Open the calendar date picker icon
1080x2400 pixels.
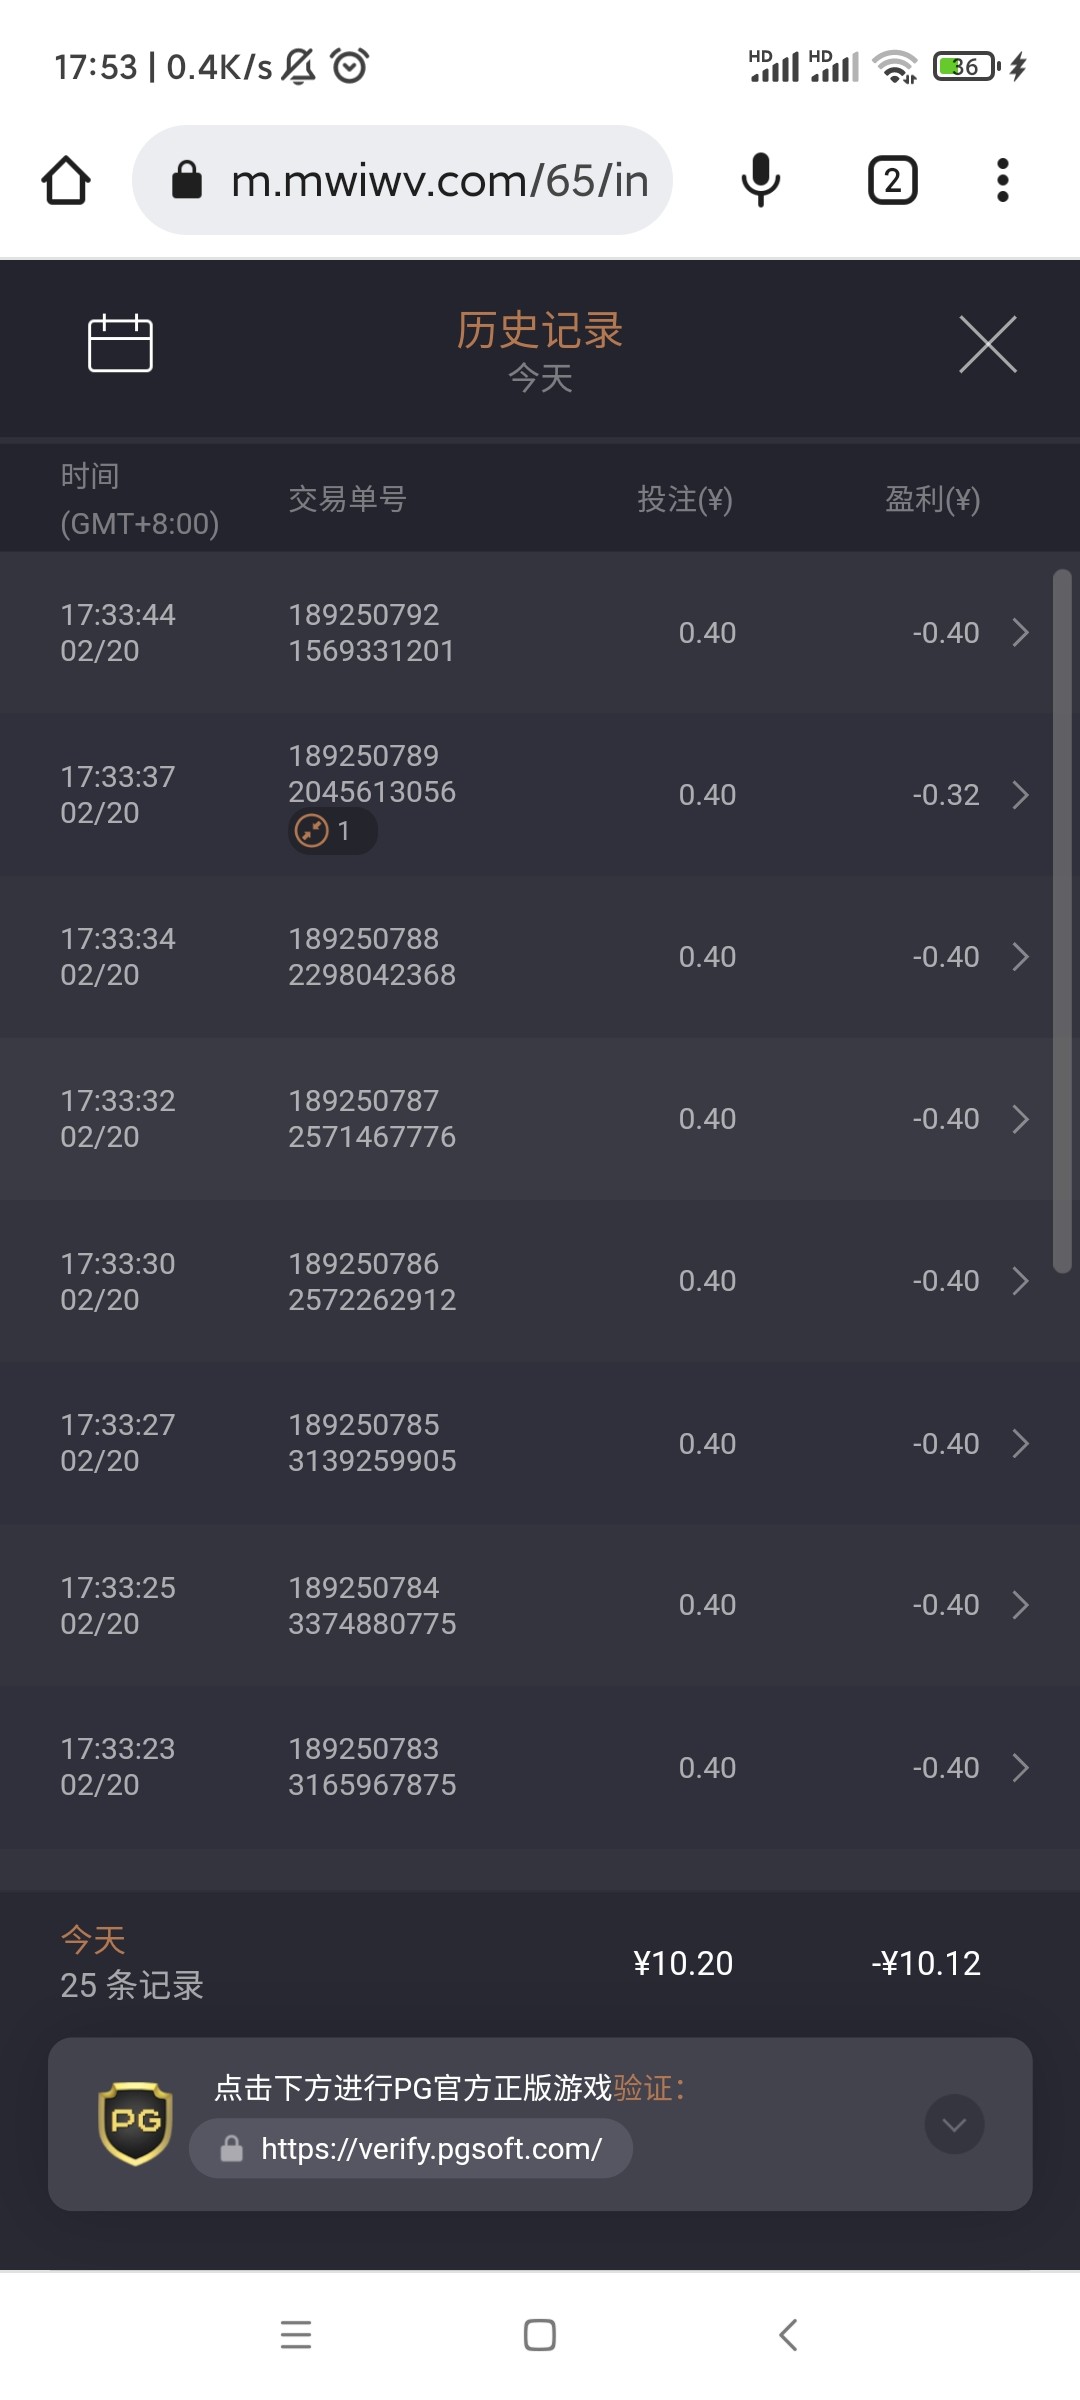[120, 343]
